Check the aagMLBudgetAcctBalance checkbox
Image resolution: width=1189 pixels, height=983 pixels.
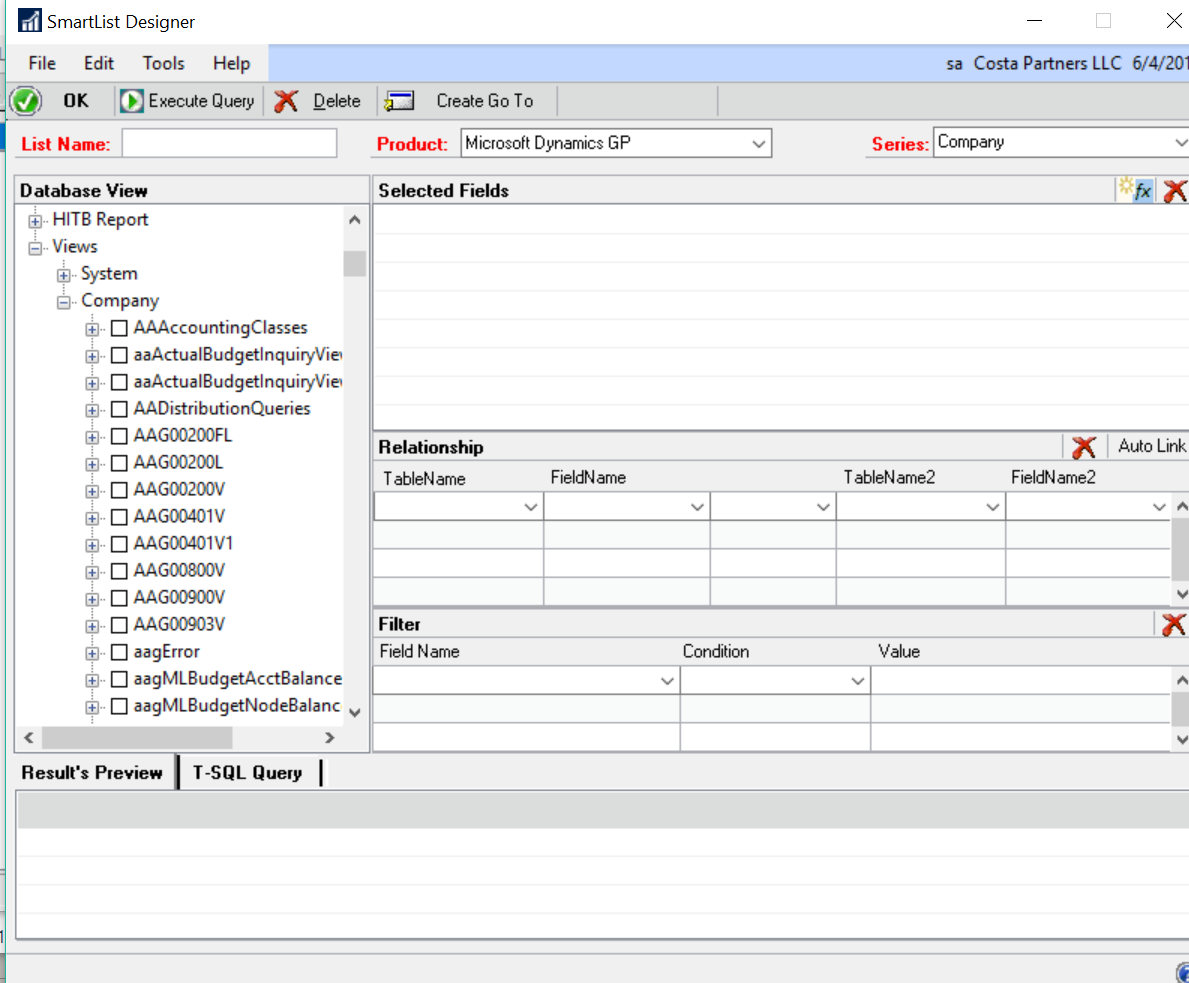pyautogui.click(x=119, y=680)
